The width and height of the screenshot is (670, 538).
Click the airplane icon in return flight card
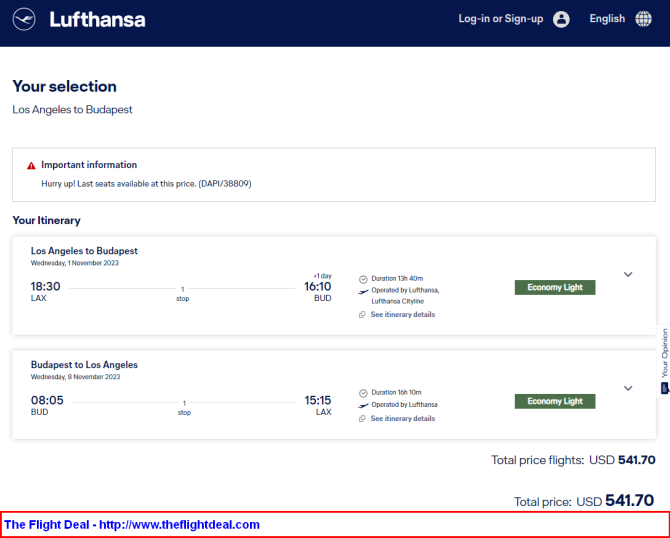pos(363,406)
